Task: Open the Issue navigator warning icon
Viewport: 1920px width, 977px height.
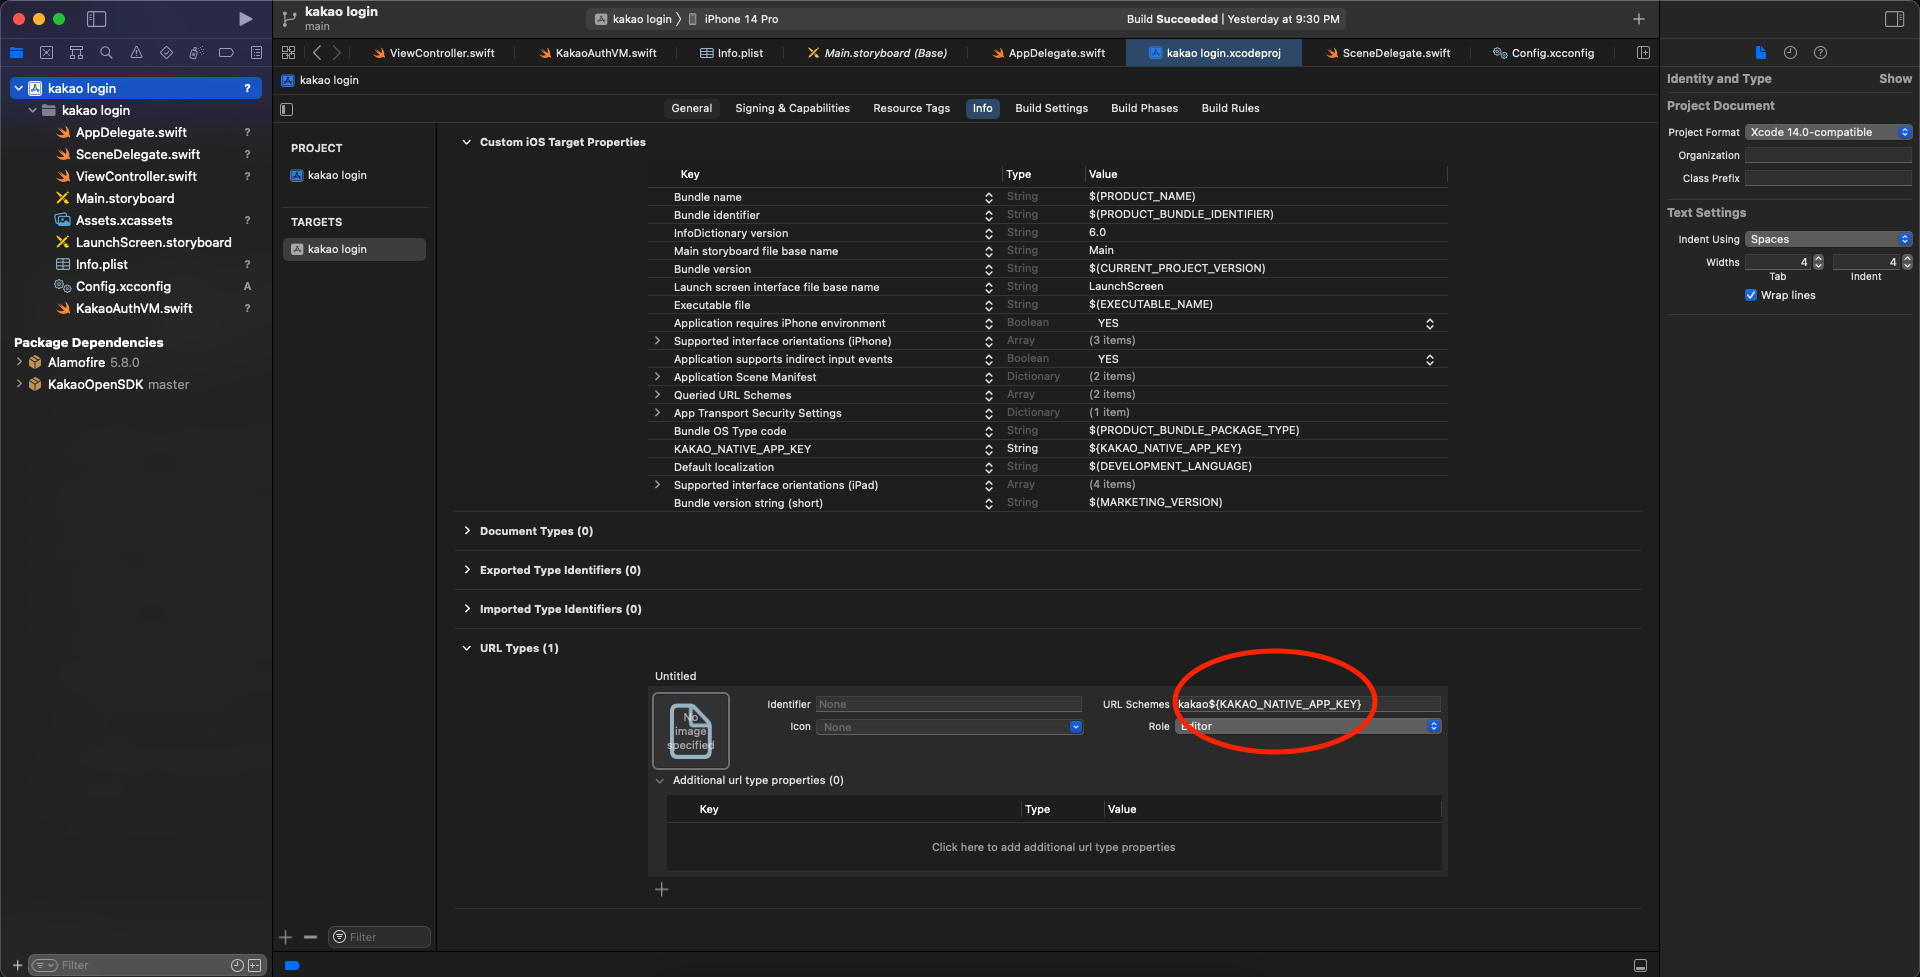Action: pyautogui.click(x=136, y=53)
